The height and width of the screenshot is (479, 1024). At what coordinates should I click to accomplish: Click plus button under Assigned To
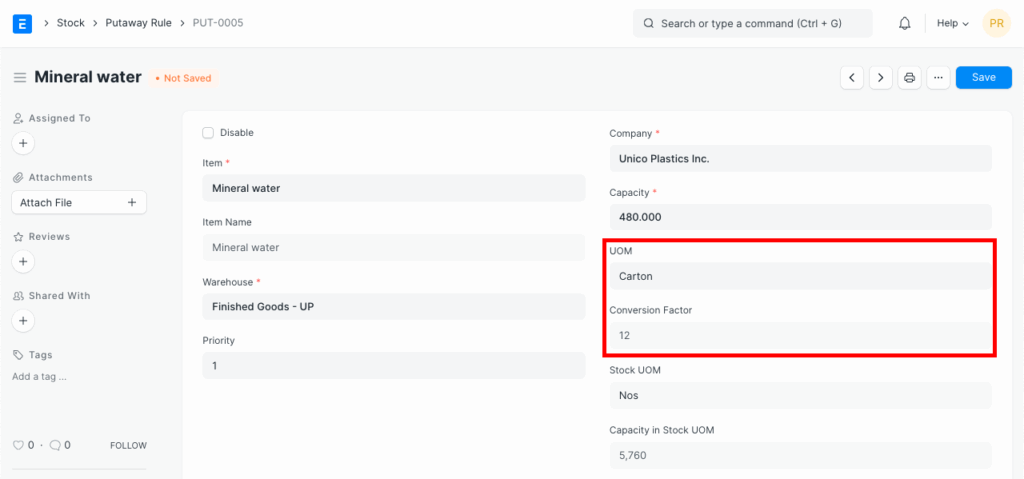tap(23, 143)
